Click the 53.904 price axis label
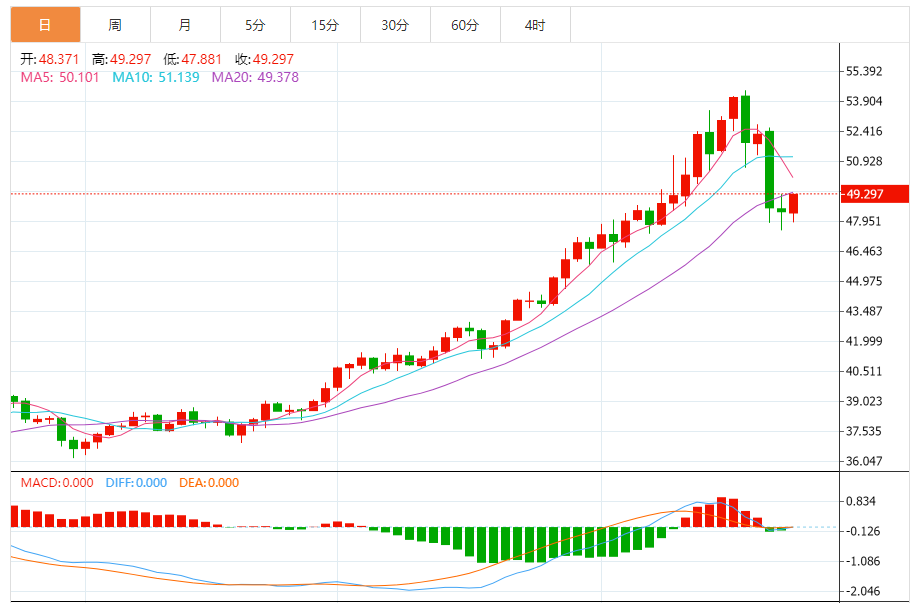The height and width of the screenshot is (603, 915). pyautogui.click(x=864, y=101)
